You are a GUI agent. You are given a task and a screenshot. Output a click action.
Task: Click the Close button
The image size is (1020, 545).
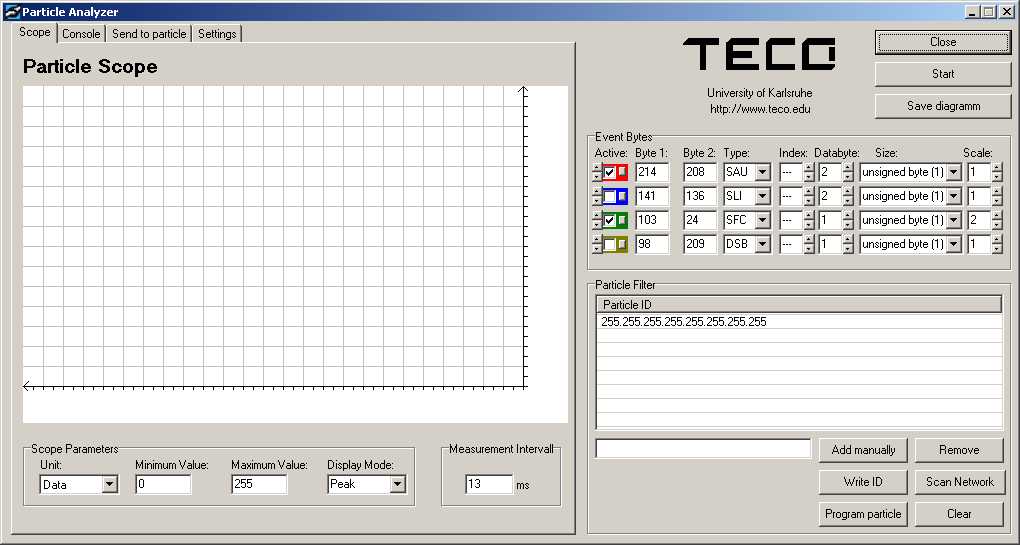[943, 42]
